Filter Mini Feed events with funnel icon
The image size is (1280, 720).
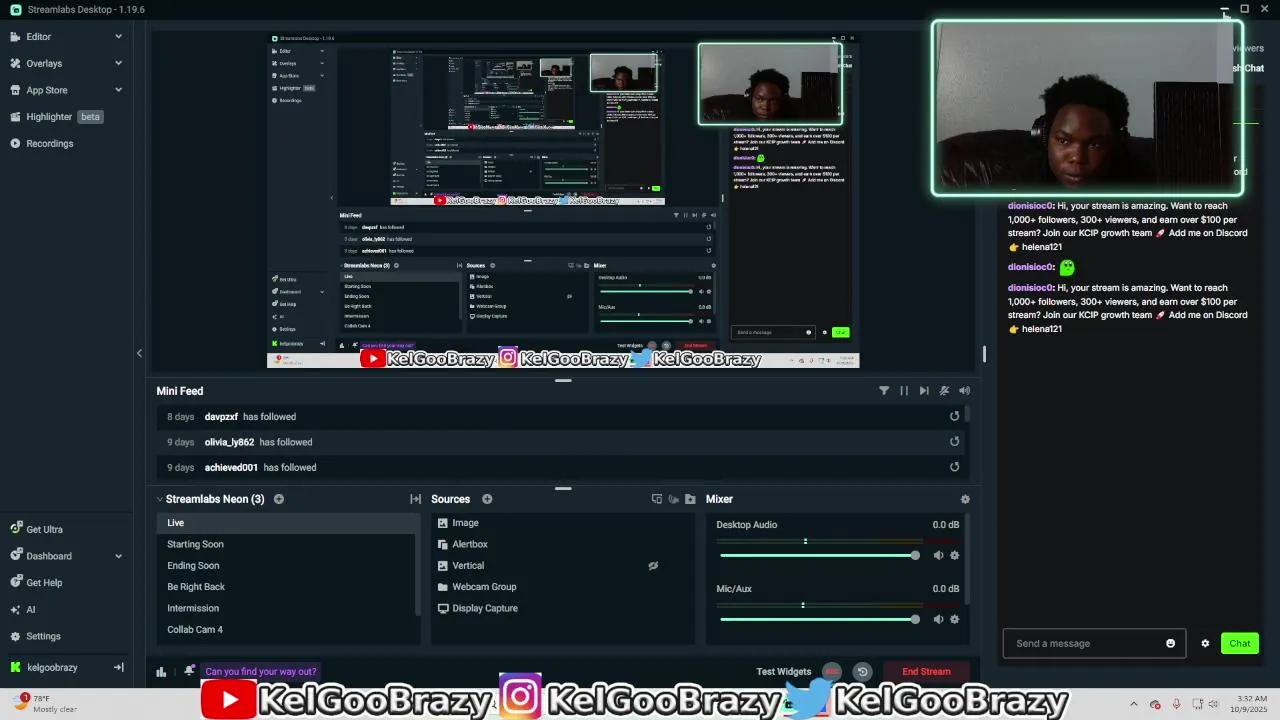(884, 391)
